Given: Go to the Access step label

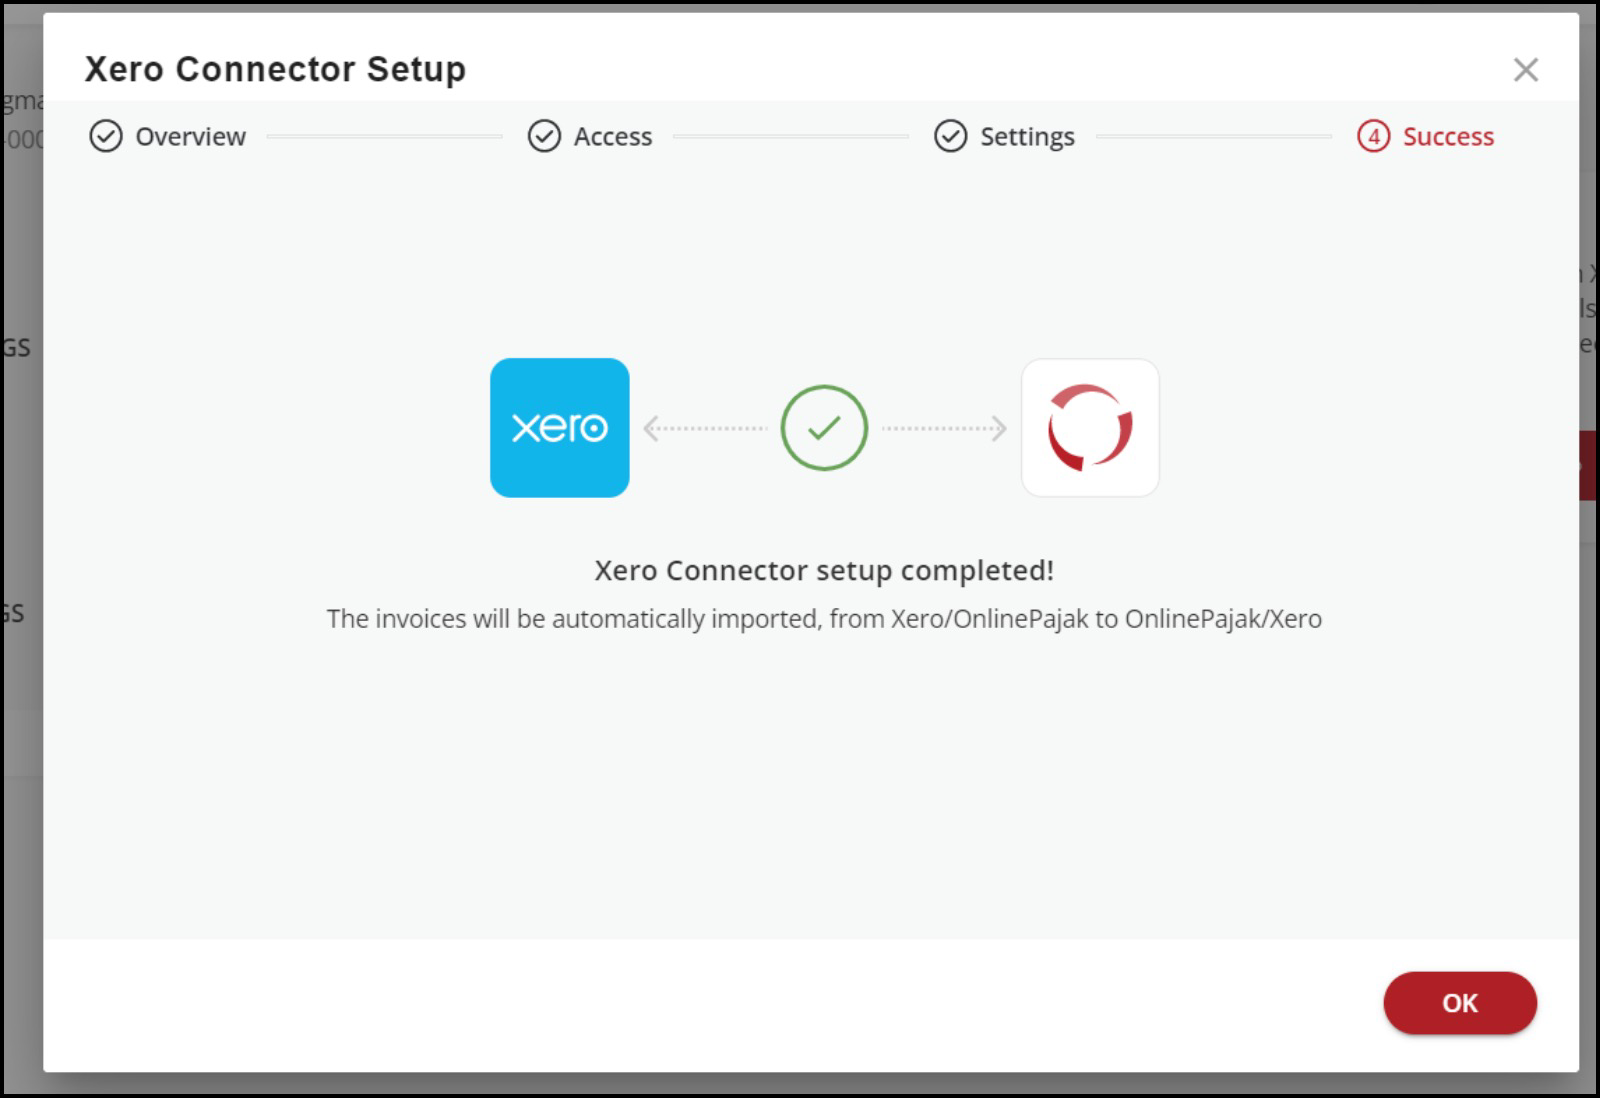Looking at the screenshot, I should 612,136.
